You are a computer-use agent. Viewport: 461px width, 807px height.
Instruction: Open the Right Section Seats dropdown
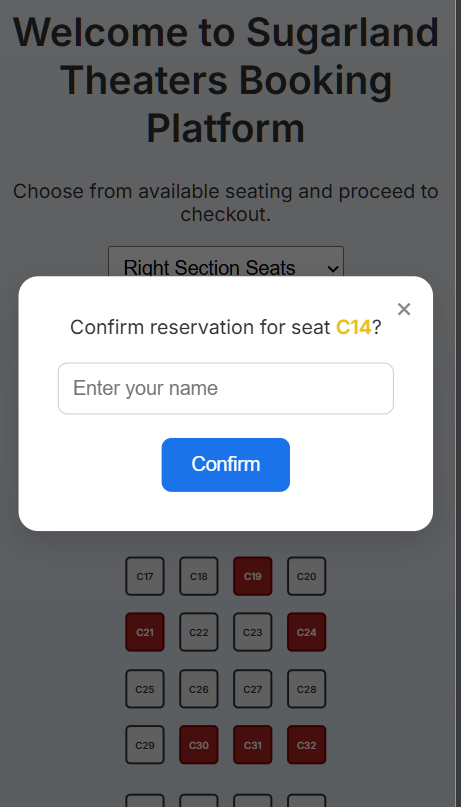click(x=226, y=268)
